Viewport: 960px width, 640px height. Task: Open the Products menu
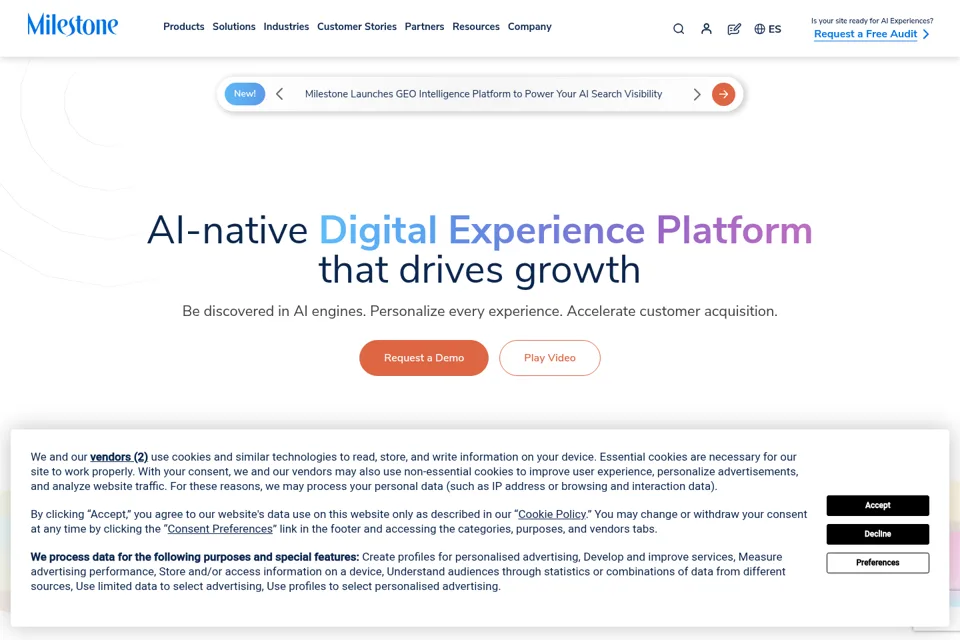(x=184, y=26)
